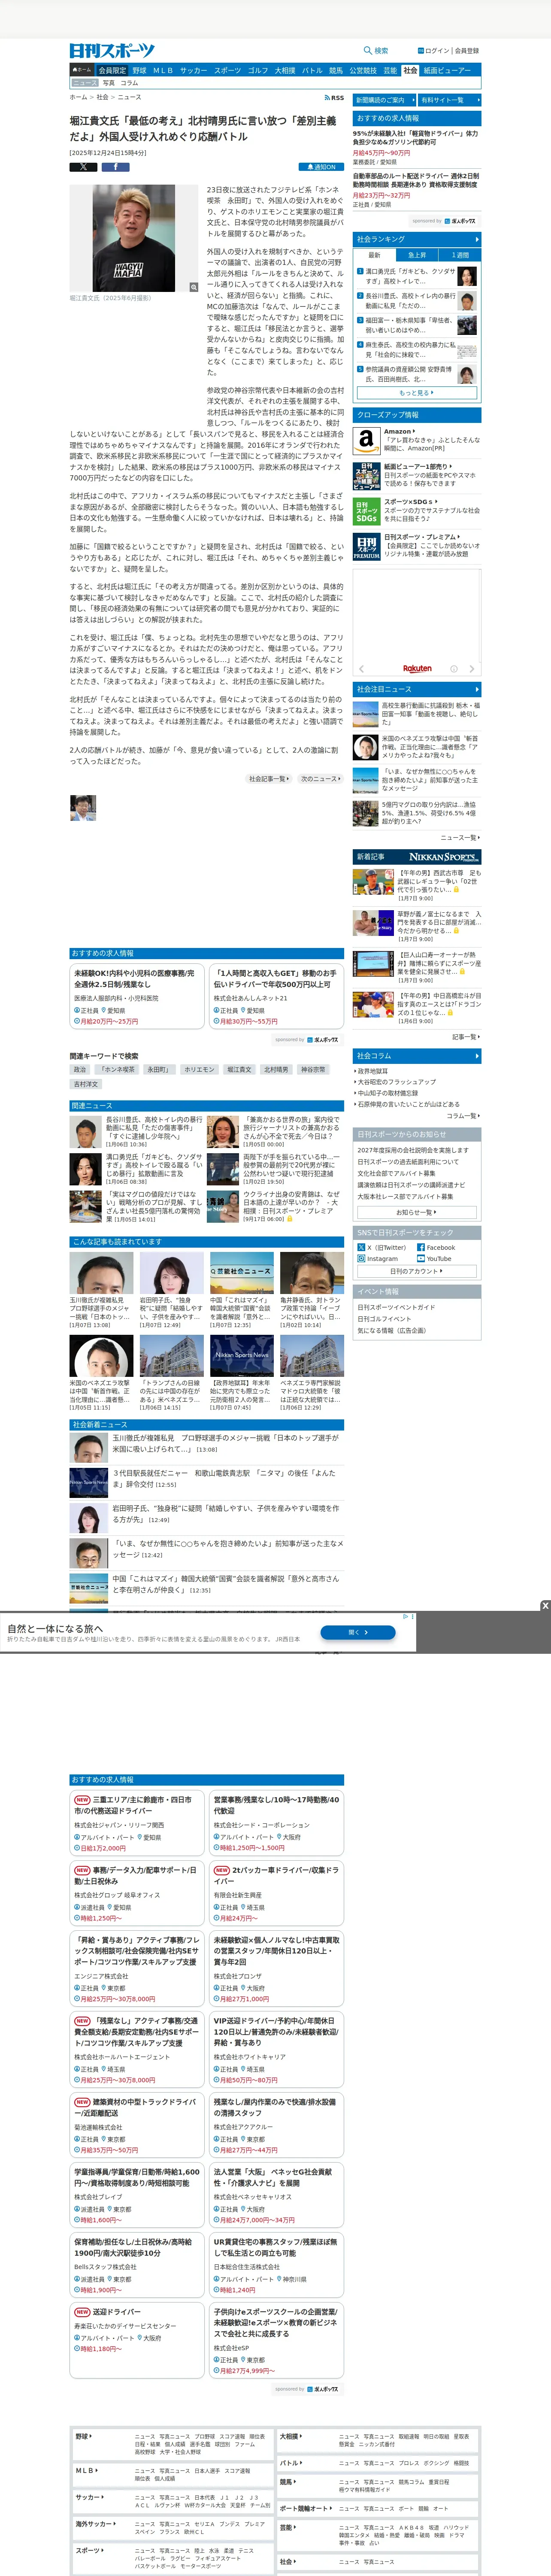Open コラム一覧 link in sidebar
551x2576 pixels.
point(462,1115)
